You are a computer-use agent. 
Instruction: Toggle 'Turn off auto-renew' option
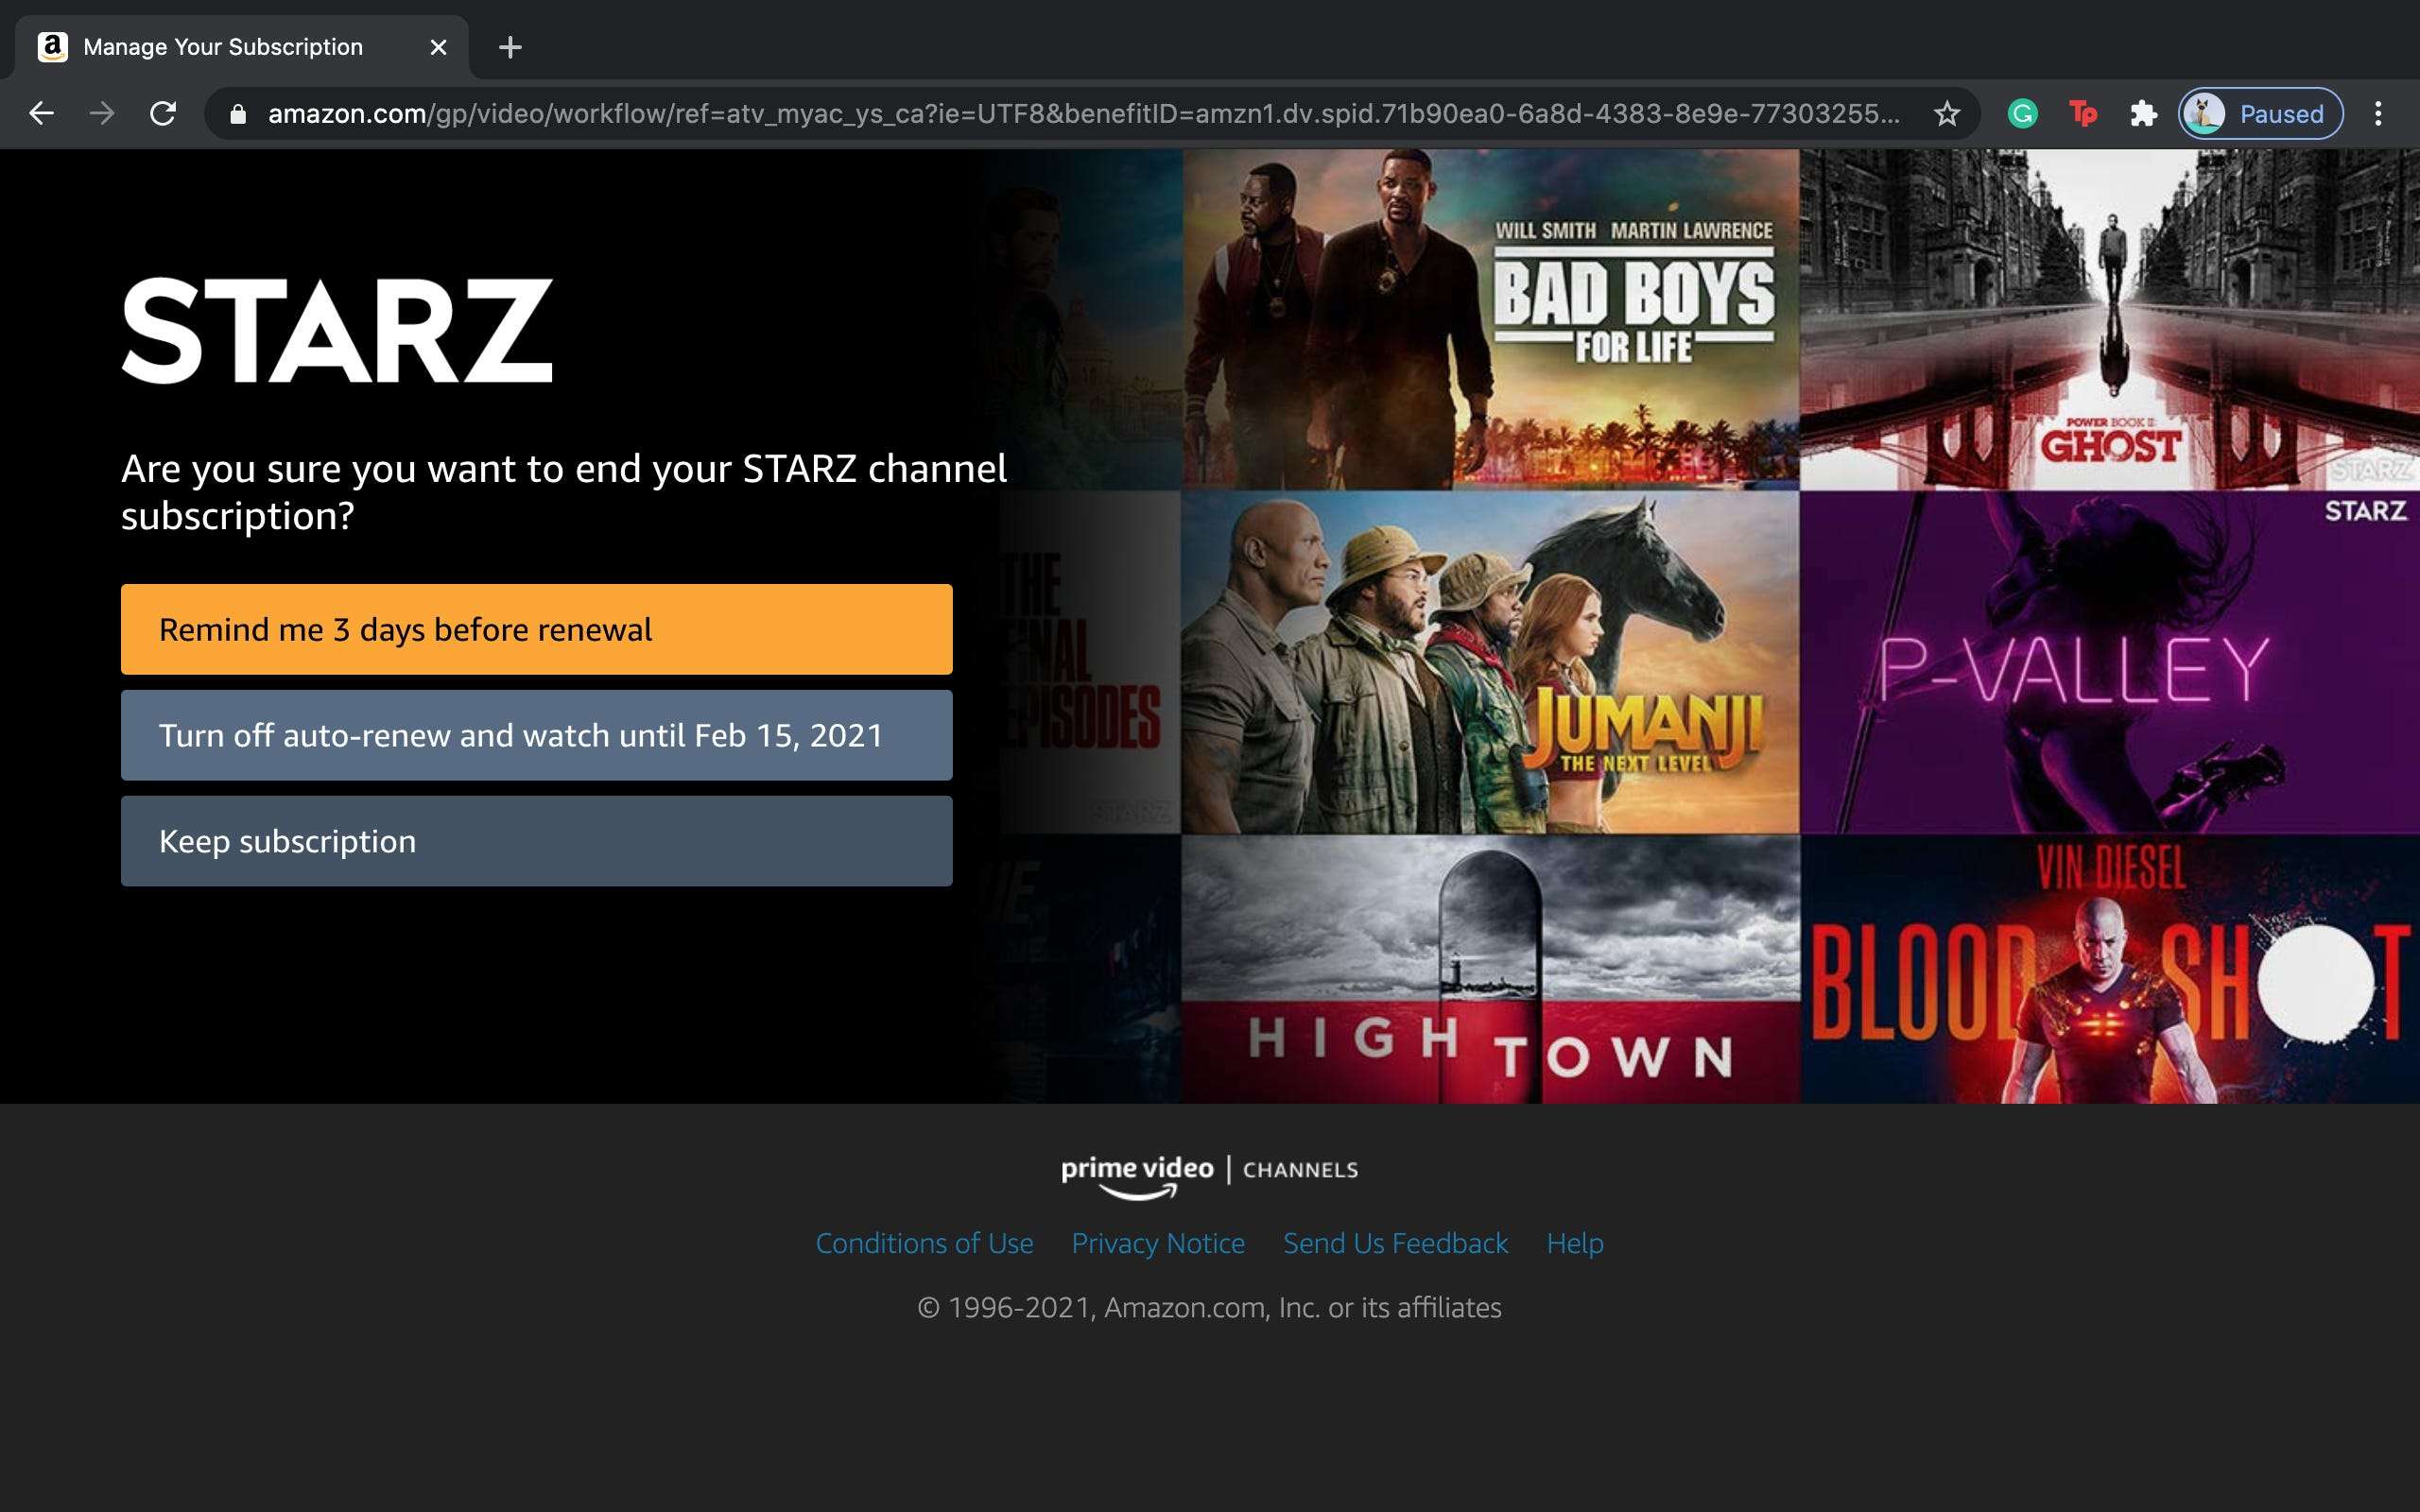coord(537,733)
